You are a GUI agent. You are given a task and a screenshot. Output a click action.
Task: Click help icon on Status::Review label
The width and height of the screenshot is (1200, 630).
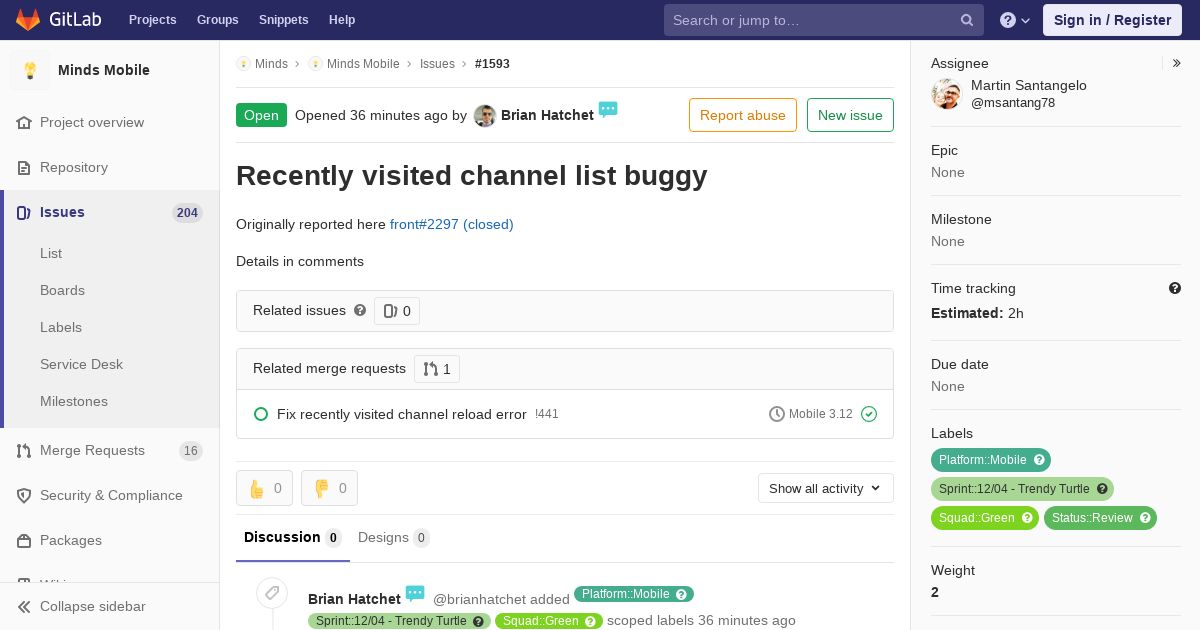click(x=1145, y=518)
